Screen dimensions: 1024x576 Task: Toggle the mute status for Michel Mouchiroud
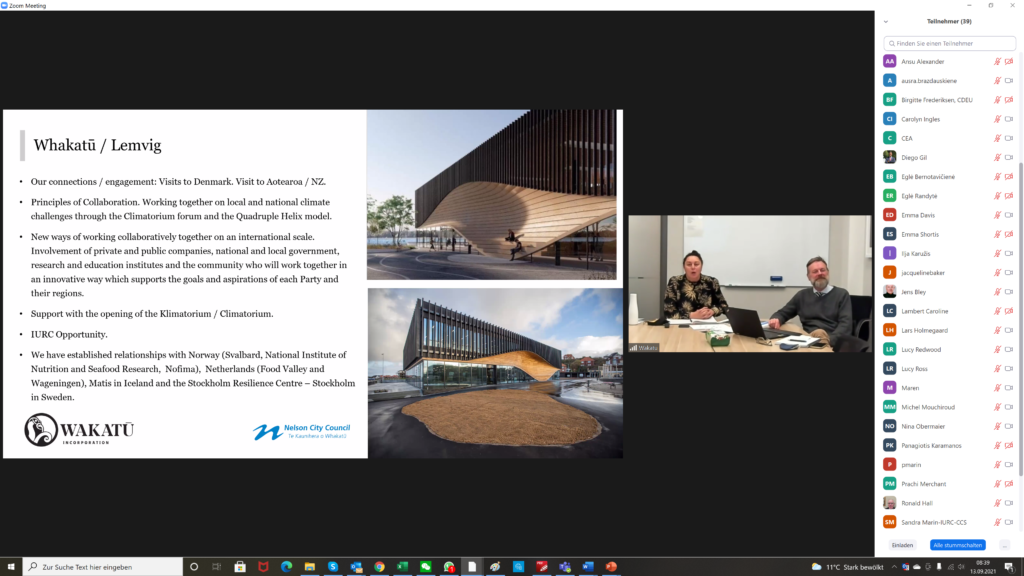[997, 407]
